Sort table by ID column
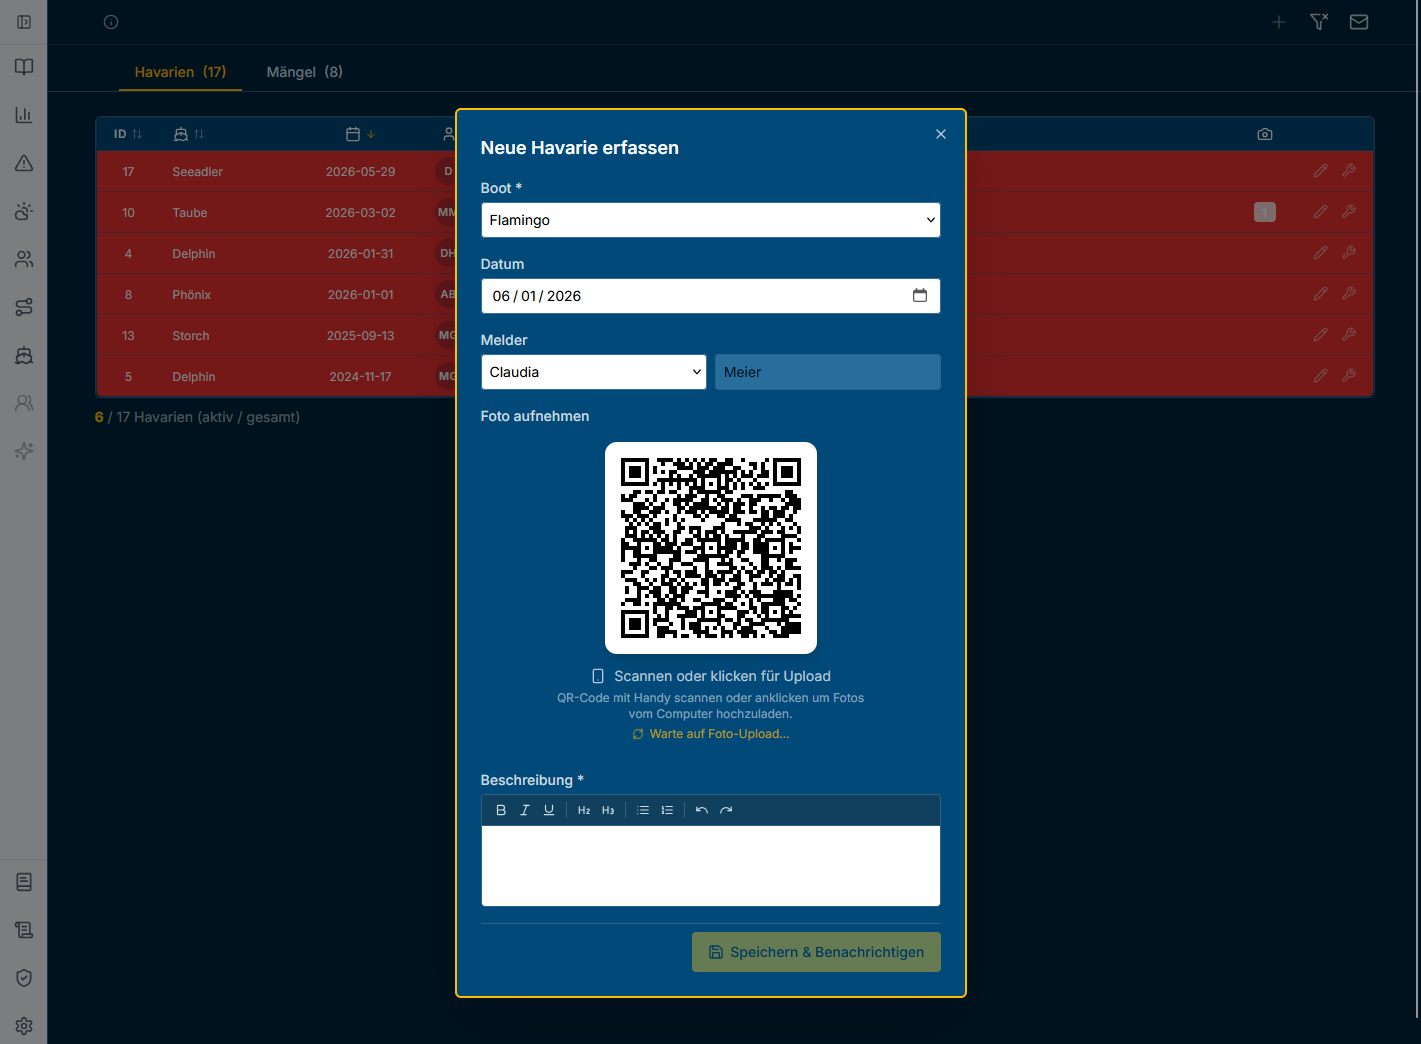Image resolution: width=1421 pixels, height=1044 pixels. point(127,134)
